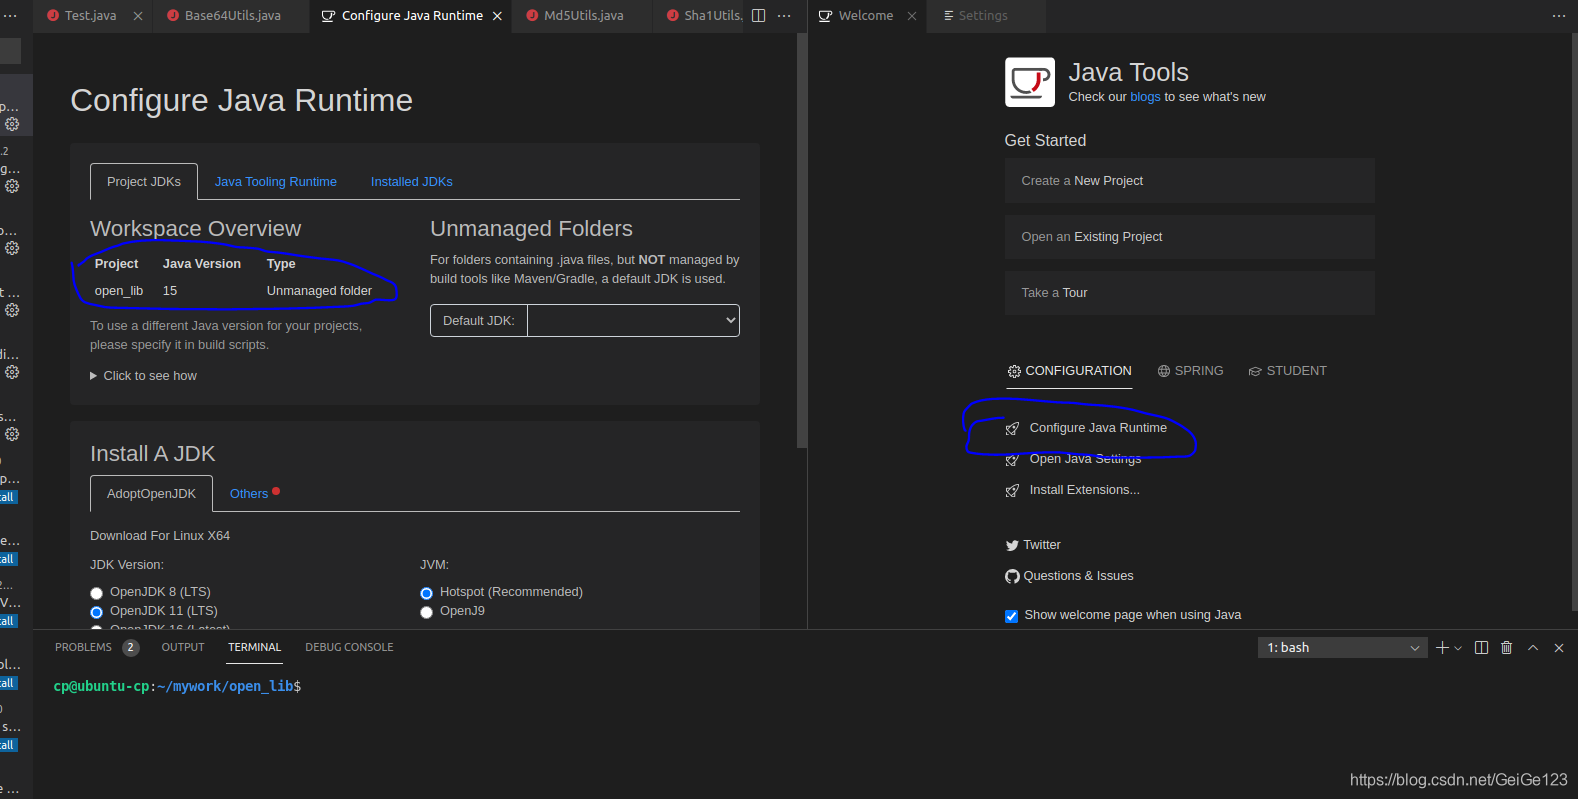Open the 1: bash terminal selector
The image size is (1578, 799).
[1343, 648]
